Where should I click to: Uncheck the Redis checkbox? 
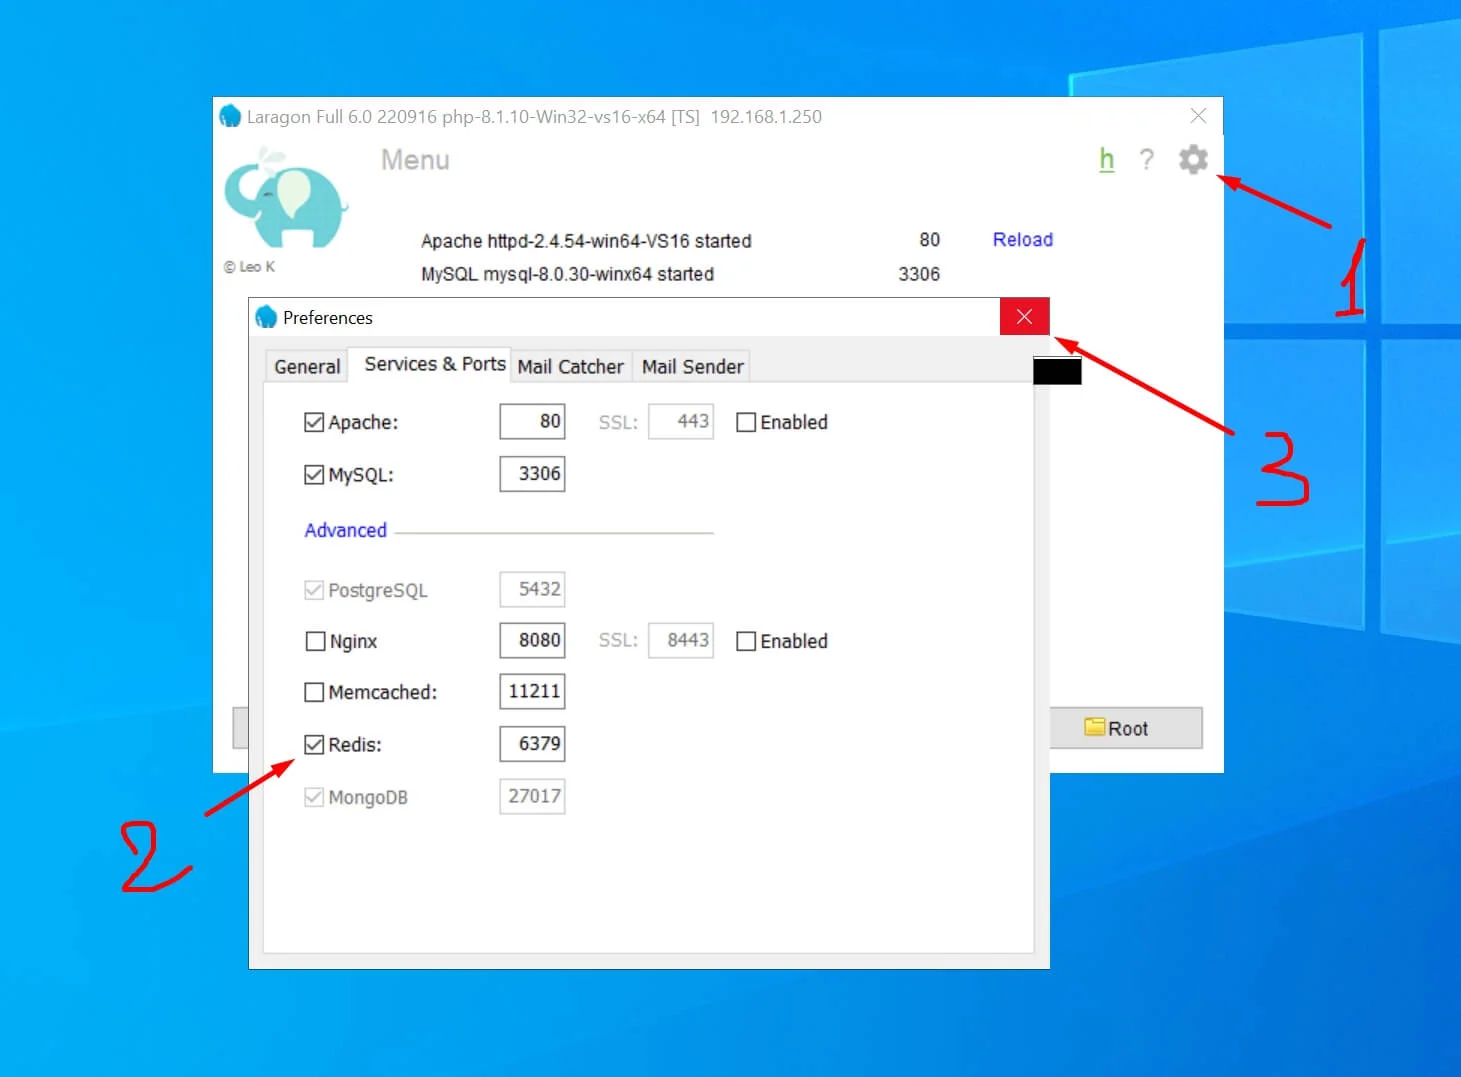click(x=314, y=744)
